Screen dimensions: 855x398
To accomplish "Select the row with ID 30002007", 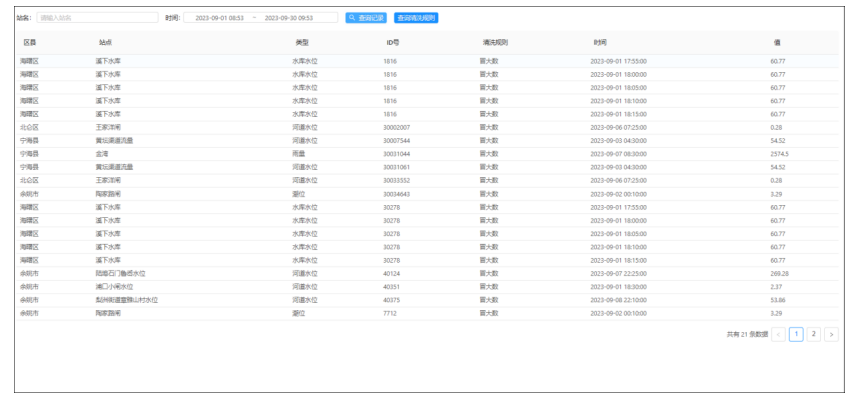I will 428,128.
